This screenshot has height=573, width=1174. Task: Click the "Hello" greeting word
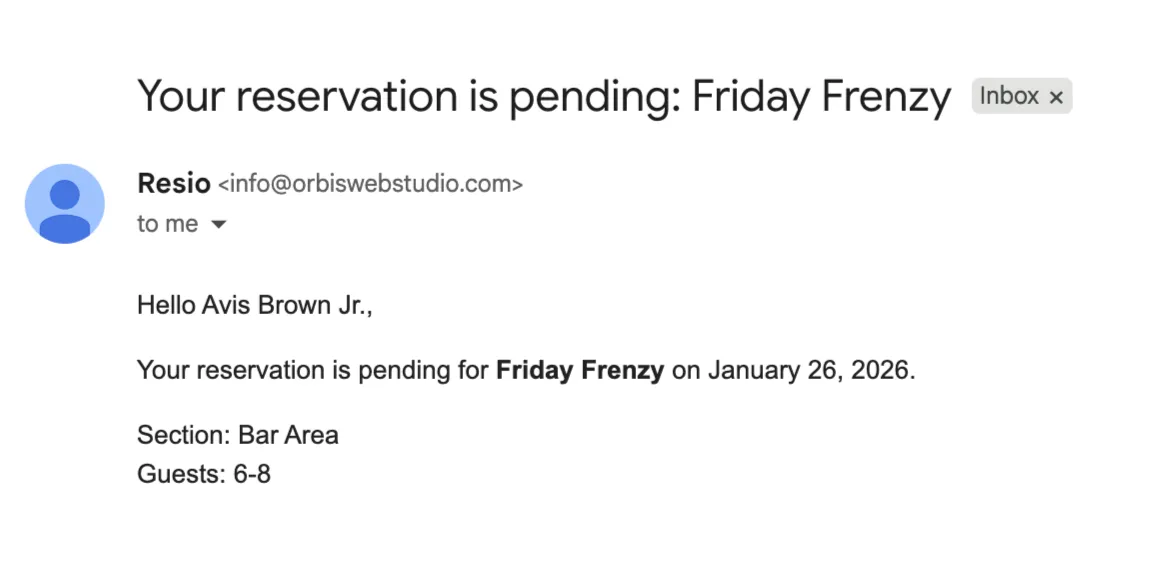pyautogui.click(x=166, y=305)
